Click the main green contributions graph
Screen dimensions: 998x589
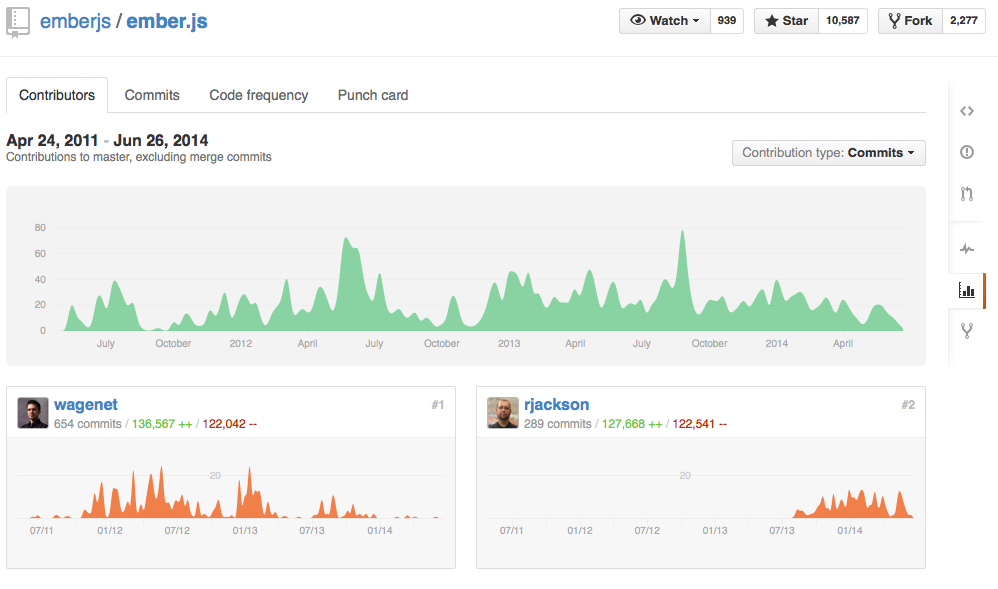tap(466, 276)
